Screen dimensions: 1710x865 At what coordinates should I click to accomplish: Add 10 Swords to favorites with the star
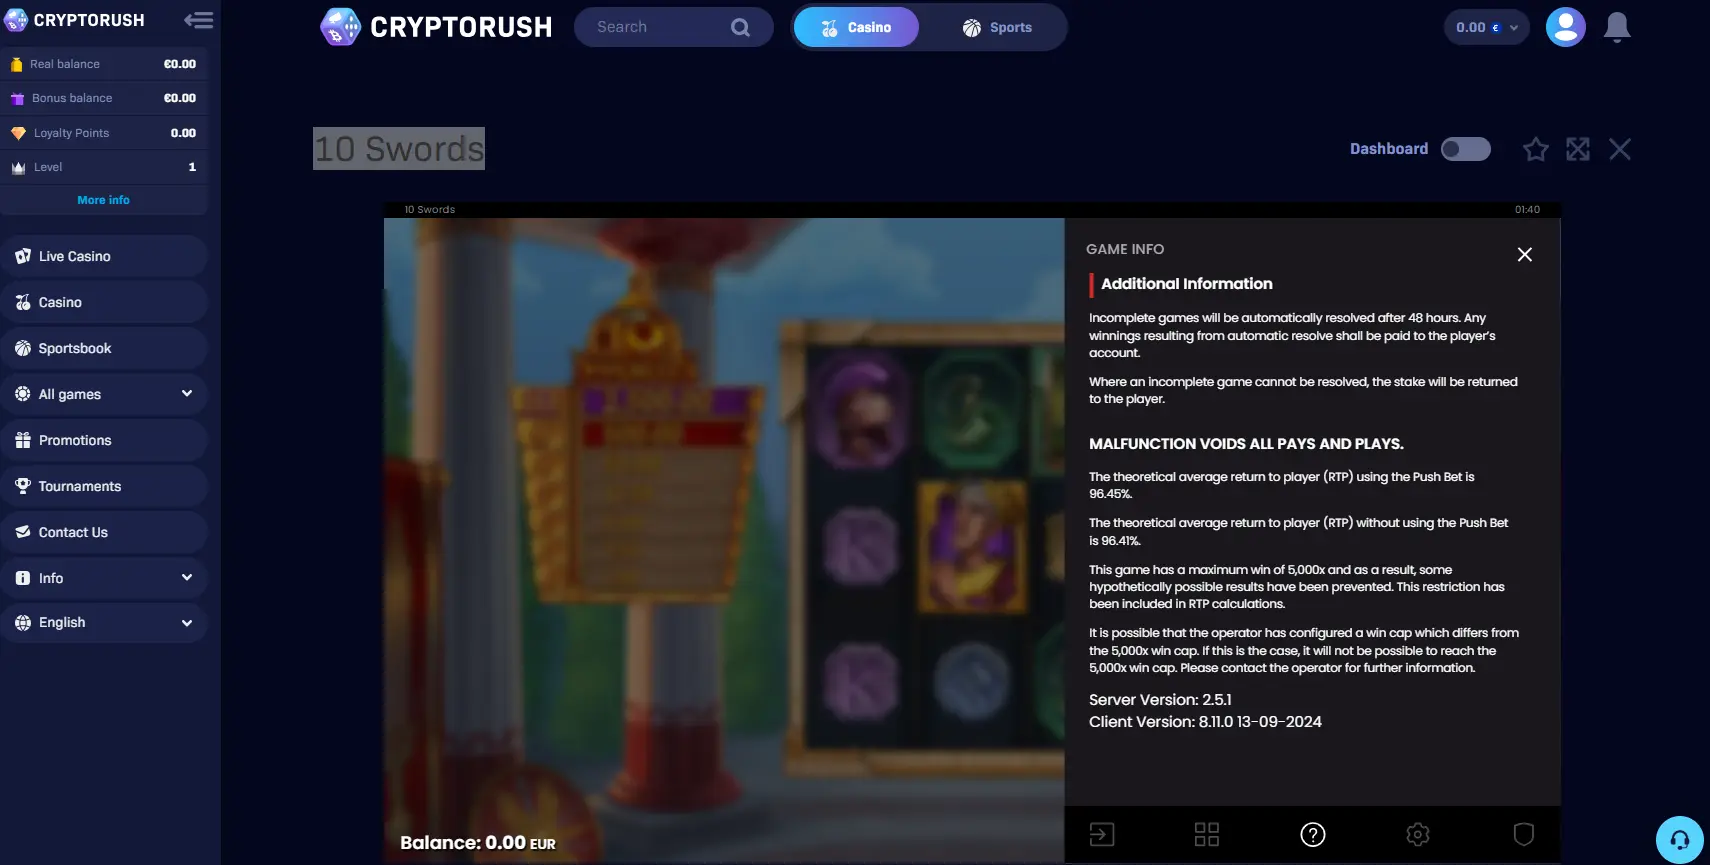pyautogui.click(x=1535, y=149)
